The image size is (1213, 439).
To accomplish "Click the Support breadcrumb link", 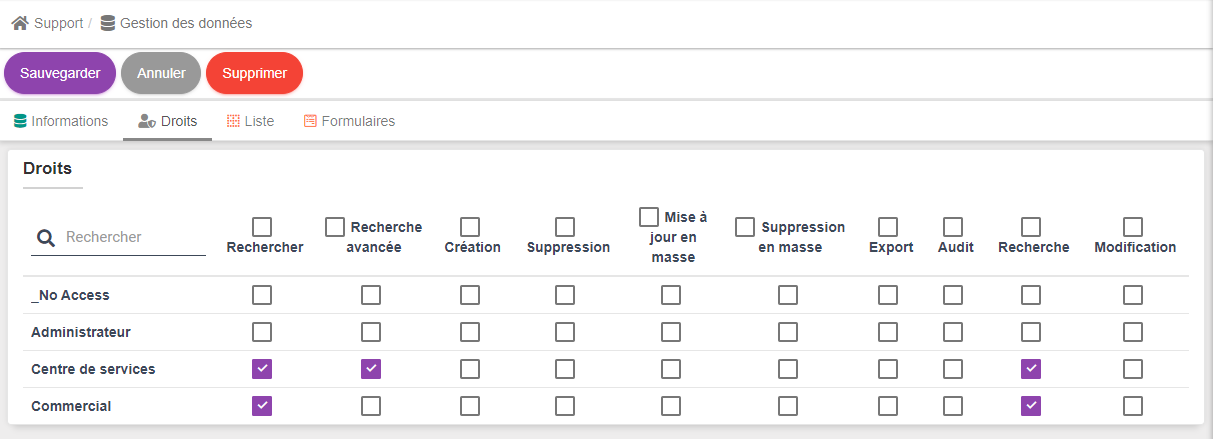I will (58, 23).
